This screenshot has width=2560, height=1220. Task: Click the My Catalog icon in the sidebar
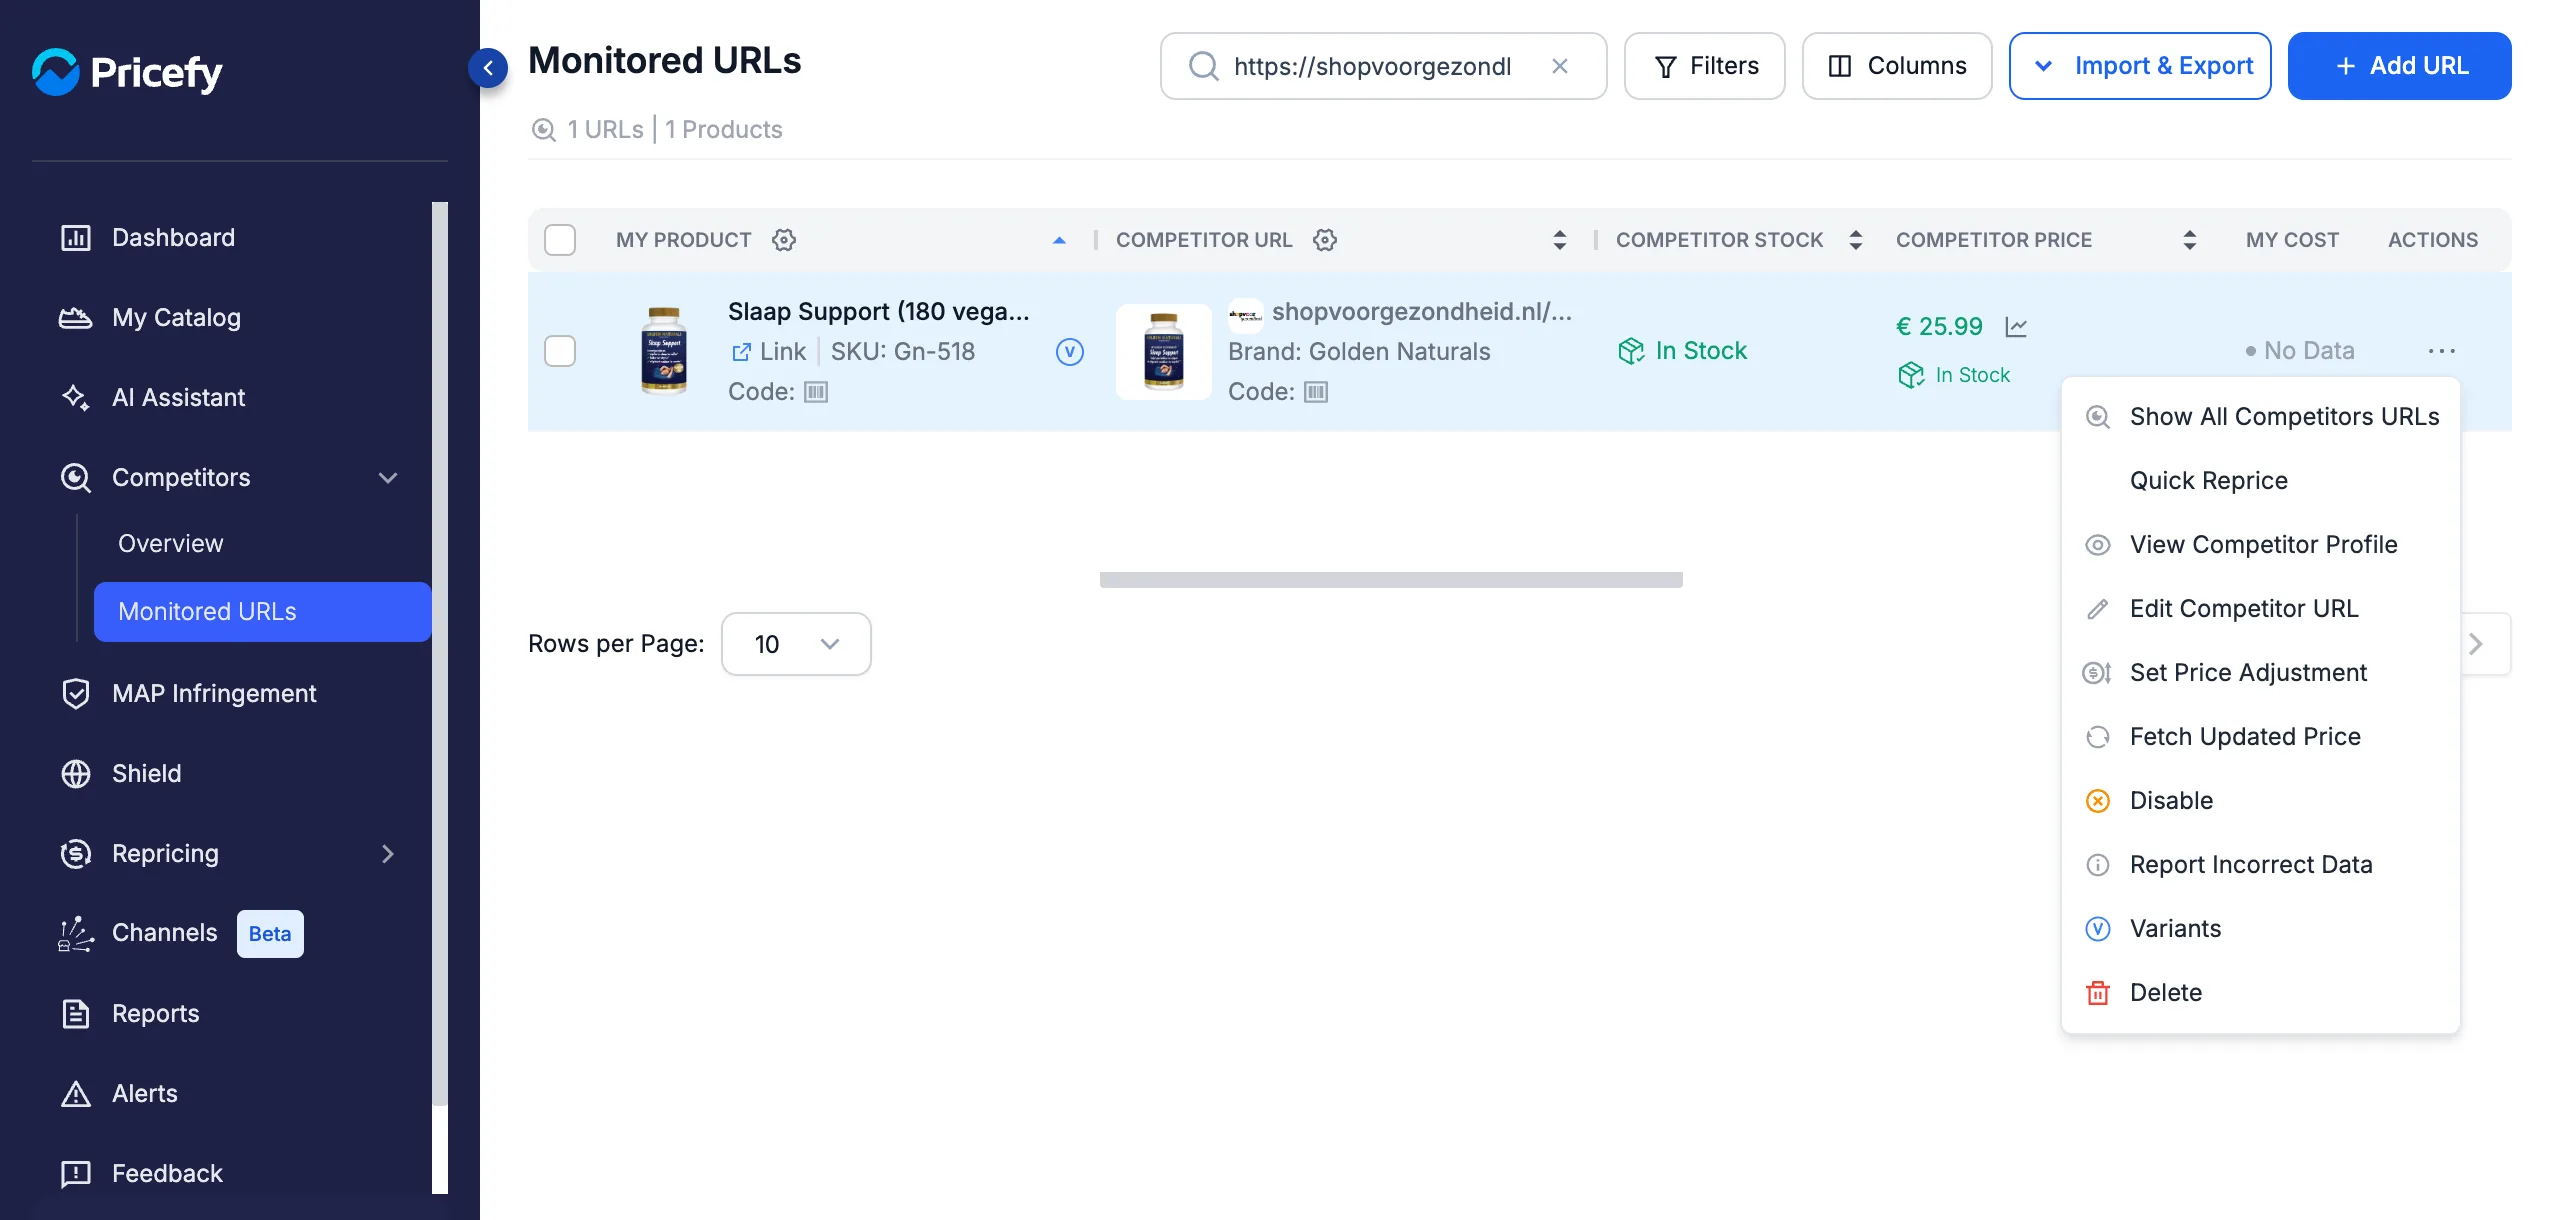point(76,318)
